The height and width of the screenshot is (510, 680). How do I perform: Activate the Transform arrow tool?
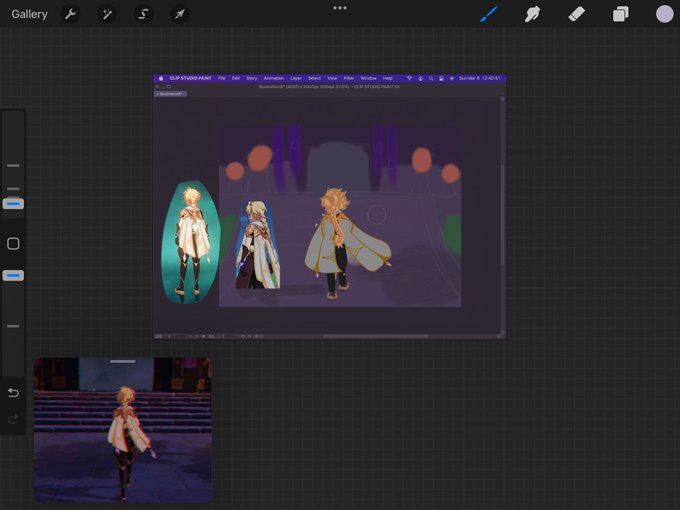(180, 14)
